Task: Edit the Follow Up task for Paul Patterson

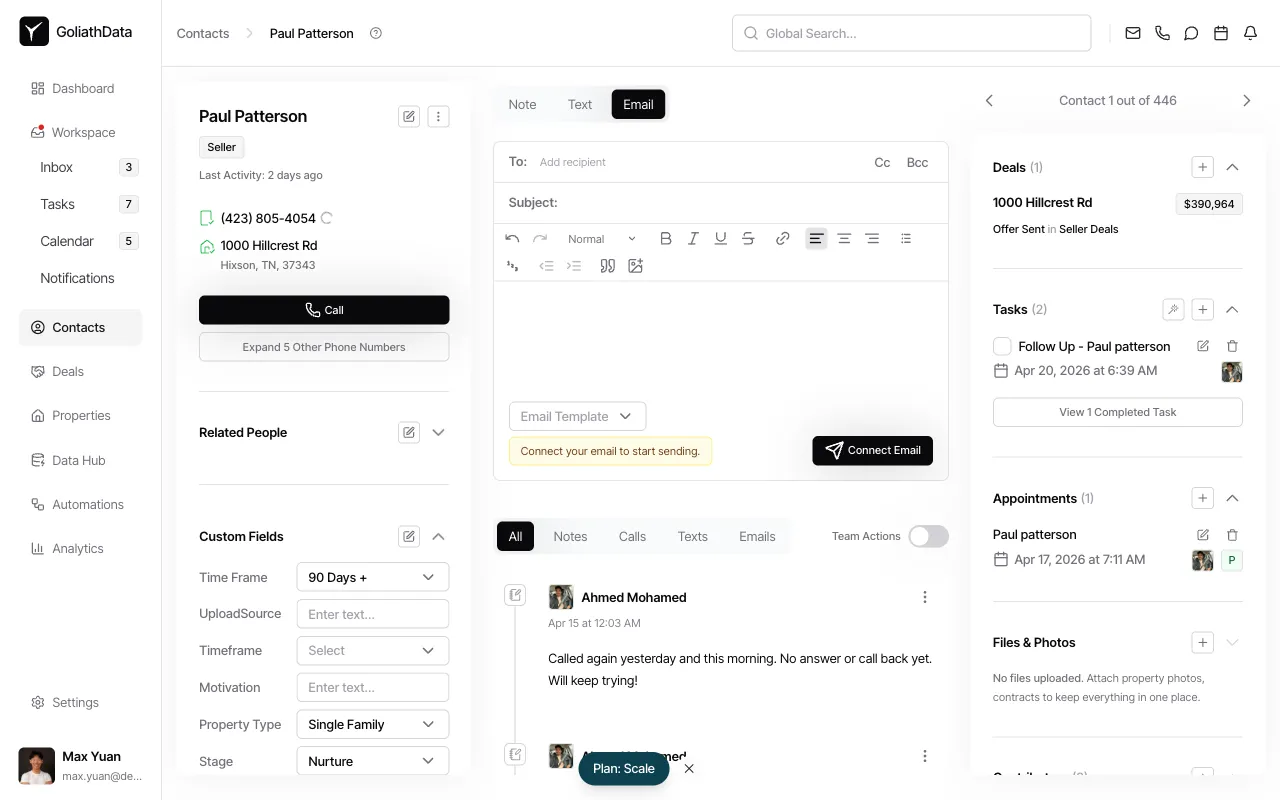Action: click(1203, 346)
